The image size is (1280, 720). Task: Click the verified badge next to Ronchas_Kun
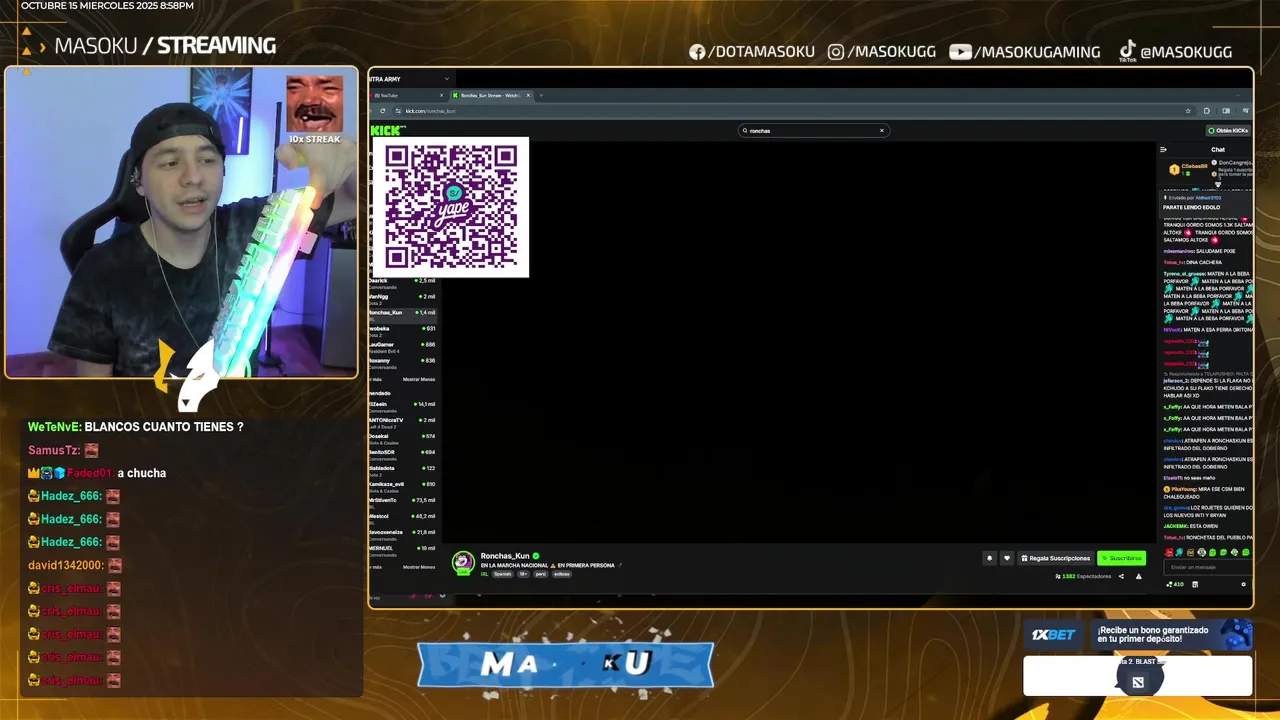(536, 556)
